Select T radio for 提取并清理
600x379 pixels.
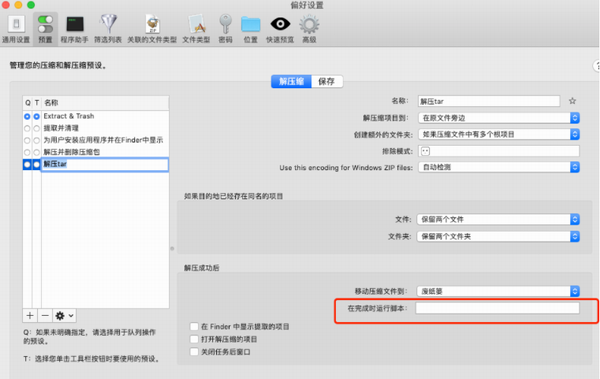point(36,128)
